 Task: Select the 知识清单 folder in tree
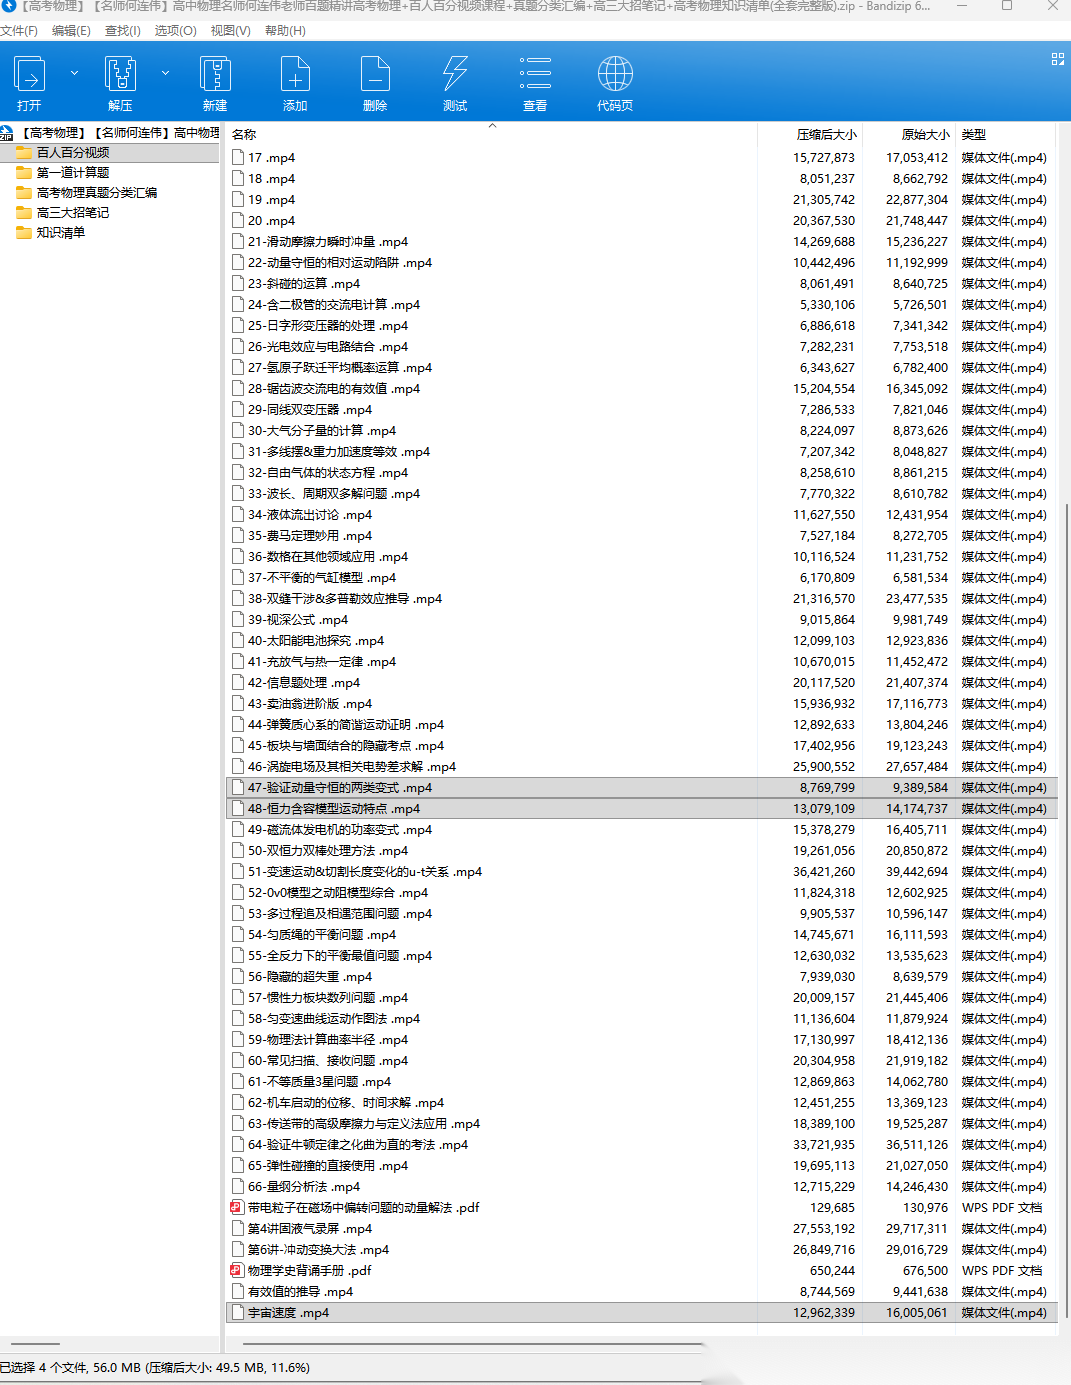tap(61, 233)
